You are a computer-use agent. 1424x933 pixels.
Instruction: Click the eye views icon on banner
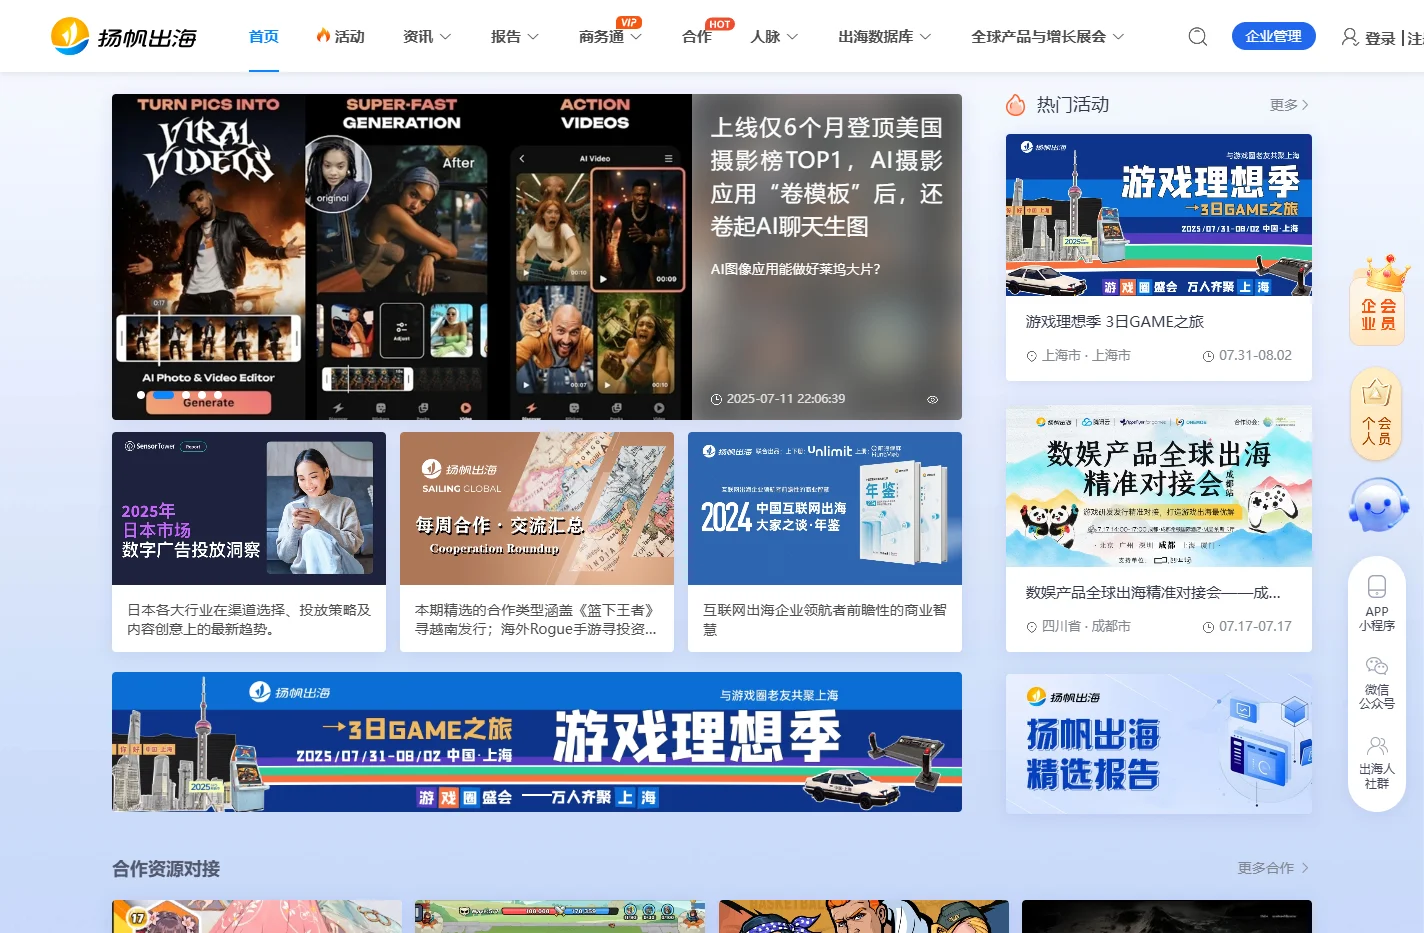932,399
